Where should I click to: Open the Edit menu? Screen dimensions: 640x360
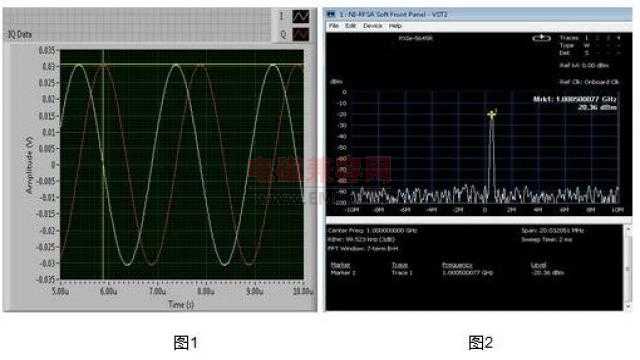pos(350,26)
